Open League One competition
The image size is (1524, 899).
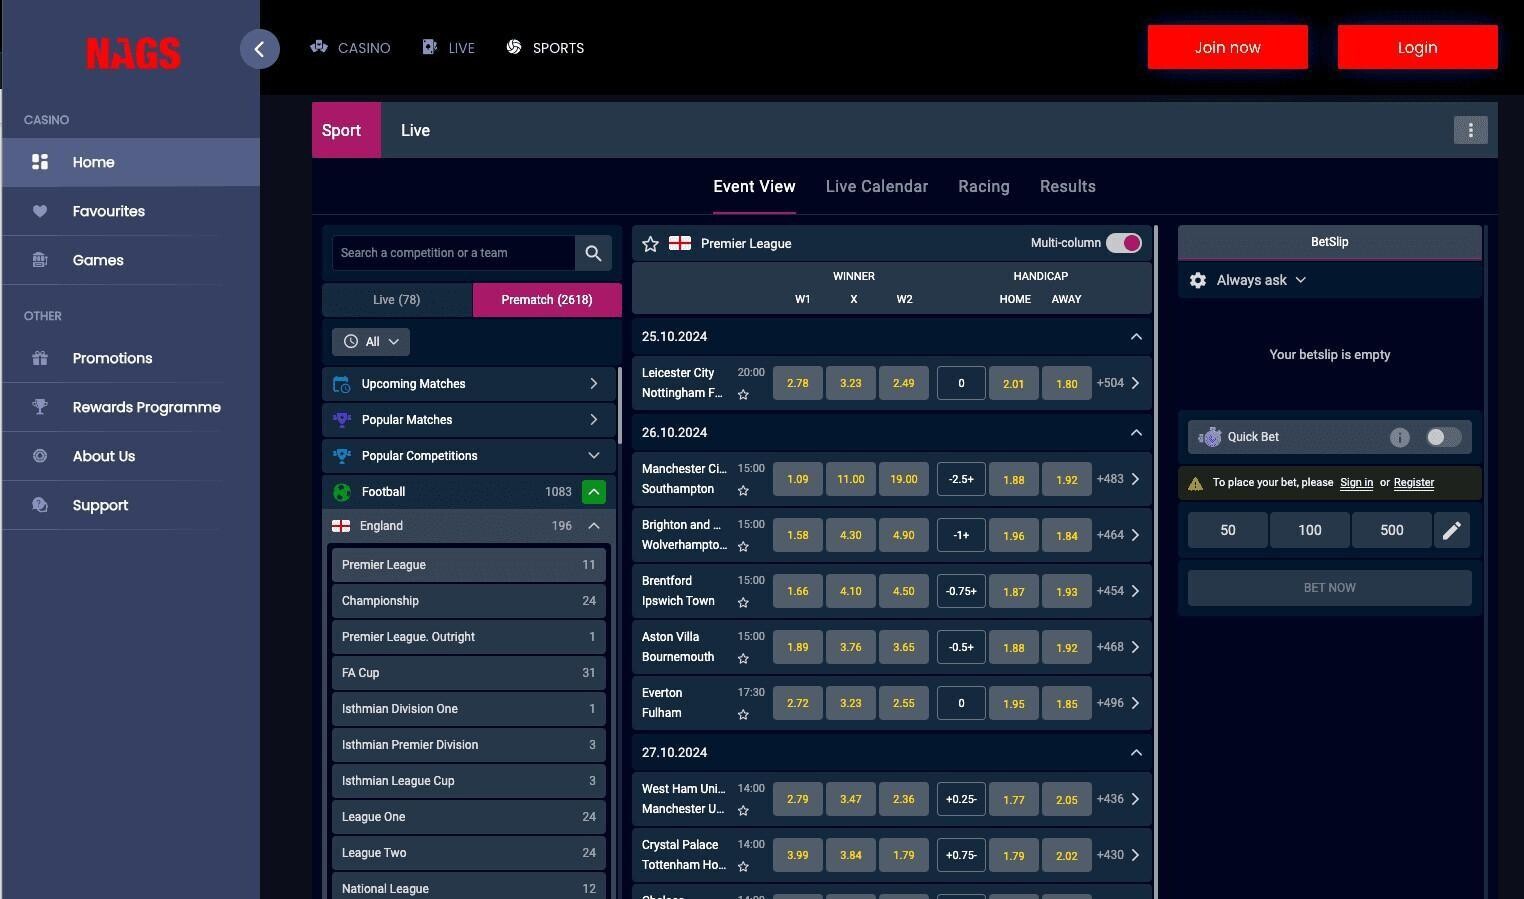[x=469, y=817]
